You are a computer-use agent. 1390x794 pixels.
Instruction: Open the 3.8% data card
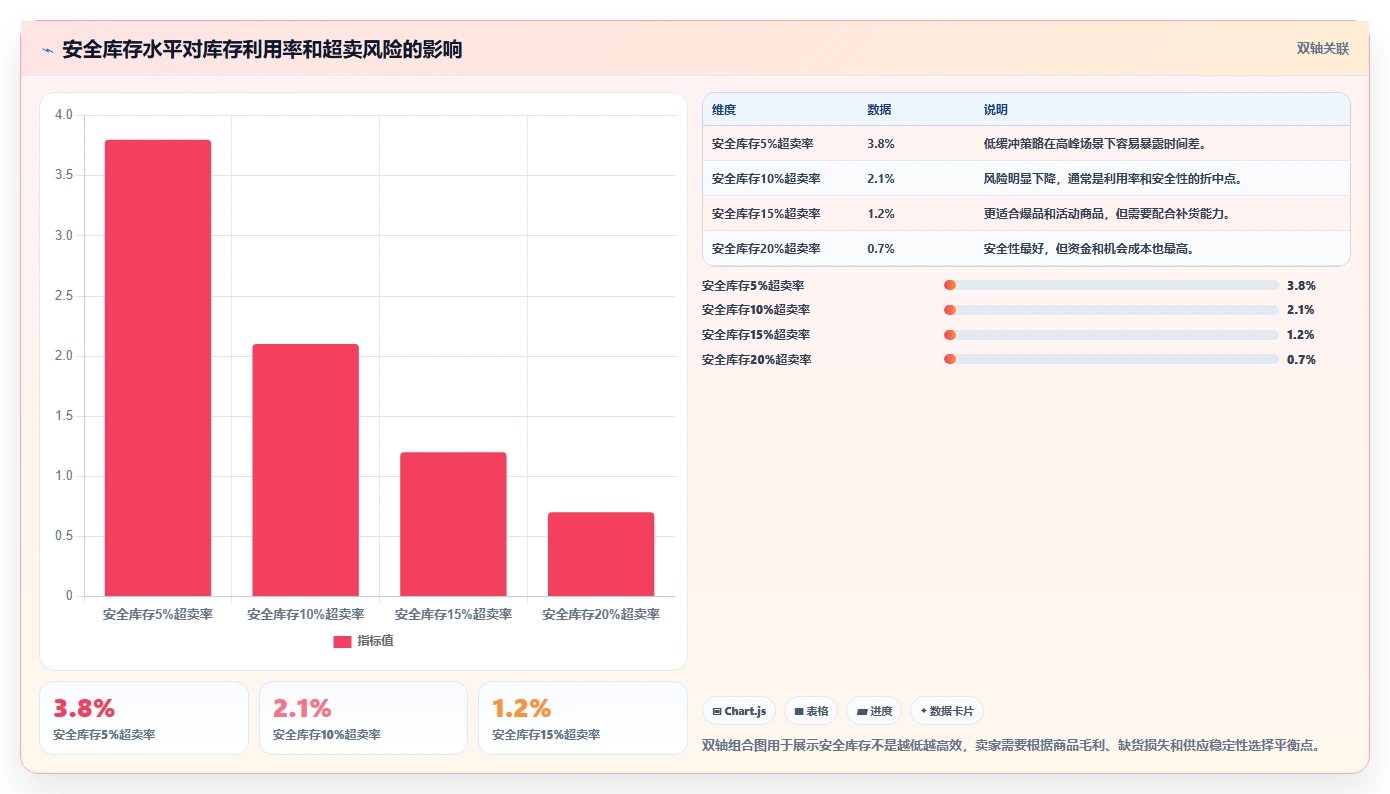point(144,718)
